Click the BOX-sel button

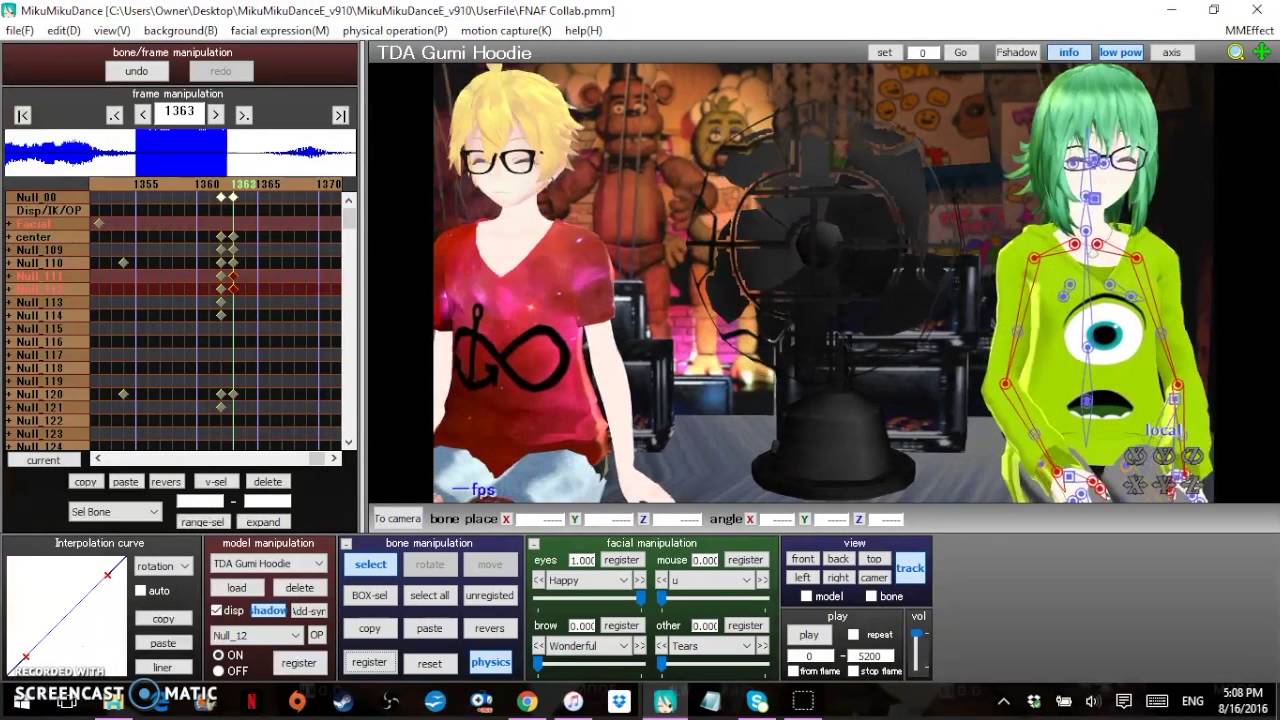point(369,595)
